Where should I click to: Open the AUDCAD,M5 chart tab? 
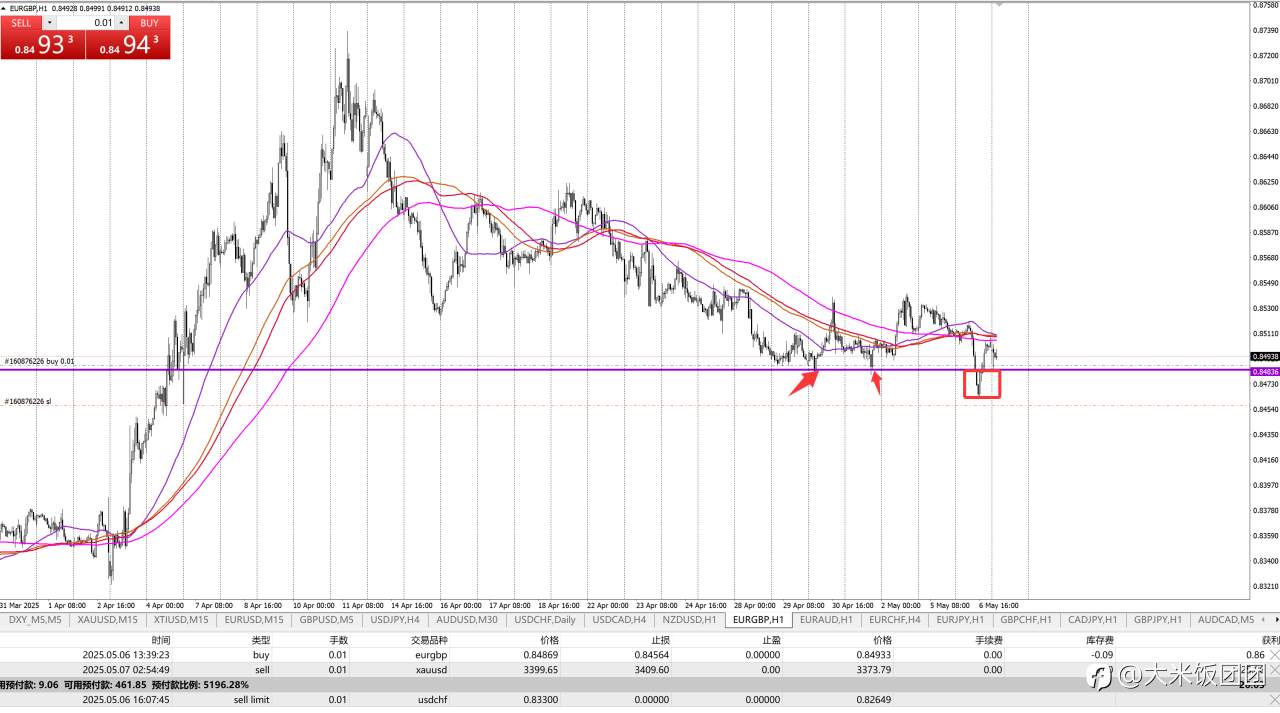pos(1225,620)
